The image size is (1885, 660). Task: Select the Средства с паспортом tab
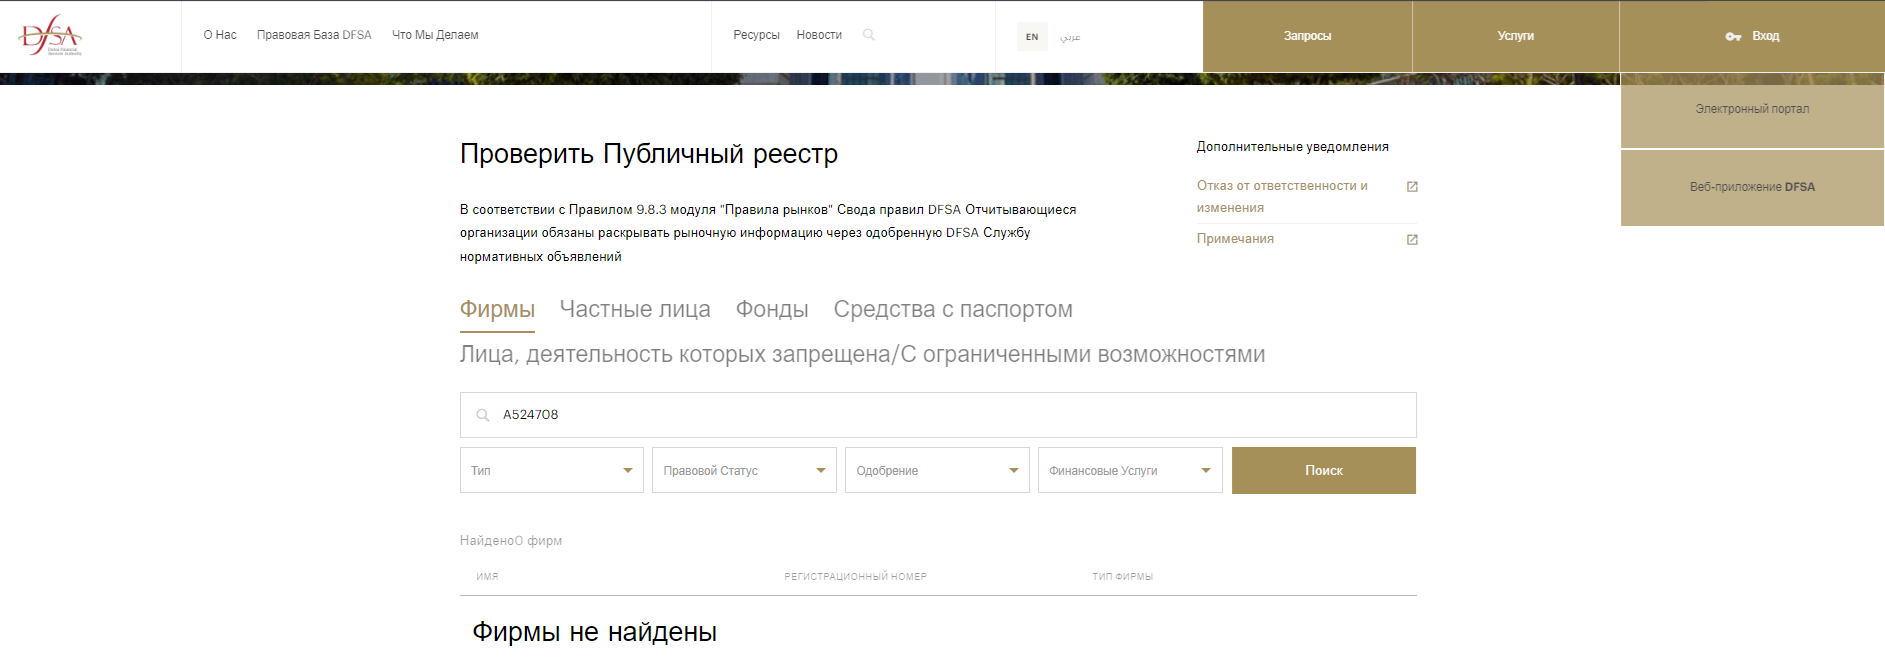click(x=953, y=310)
